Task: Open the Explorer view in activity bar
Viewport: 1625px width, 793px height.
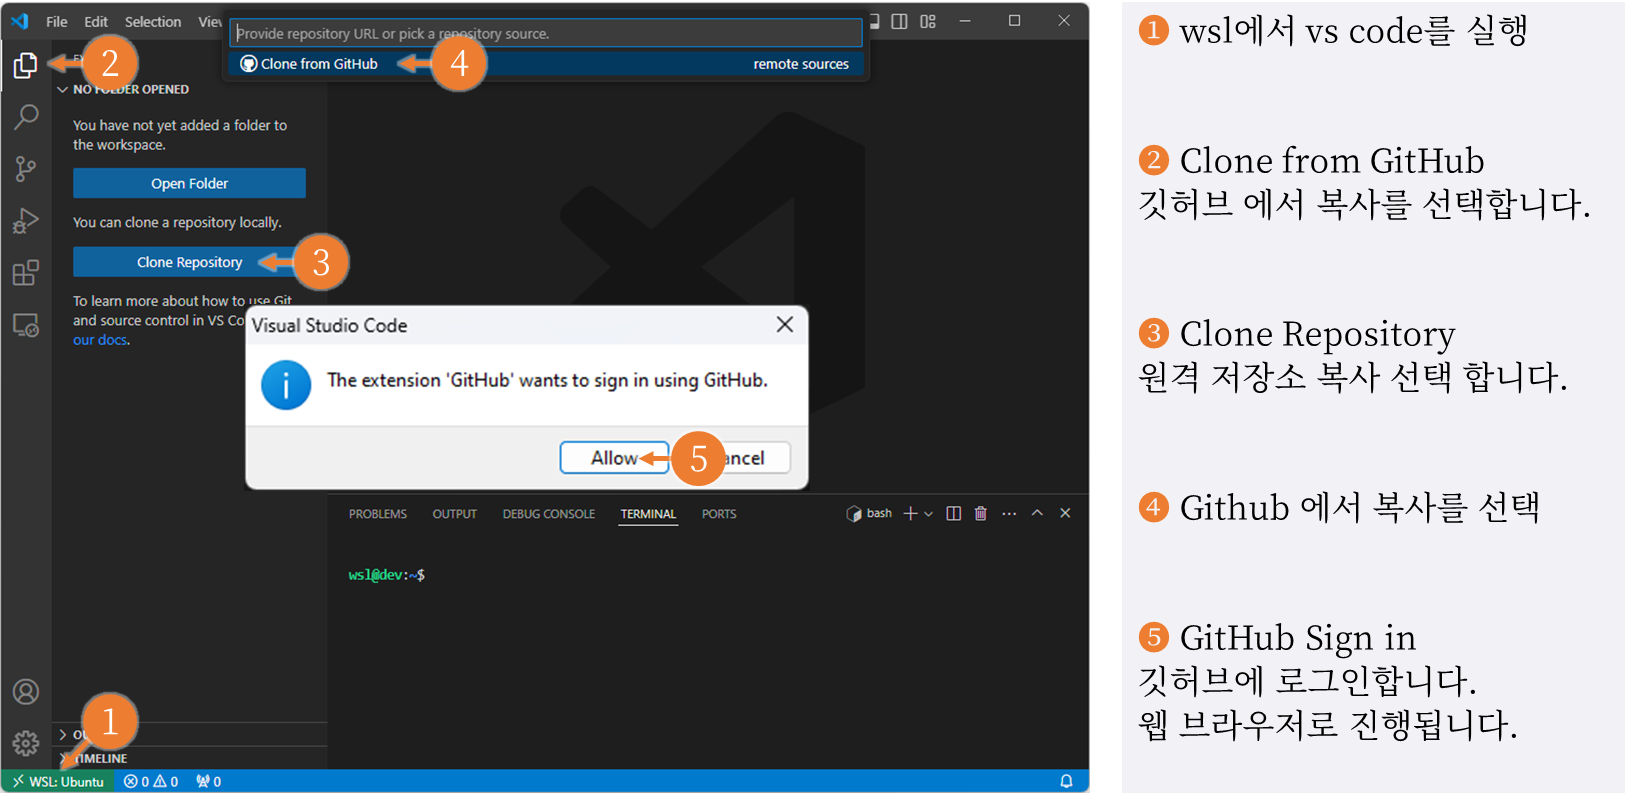Action: 26,65
